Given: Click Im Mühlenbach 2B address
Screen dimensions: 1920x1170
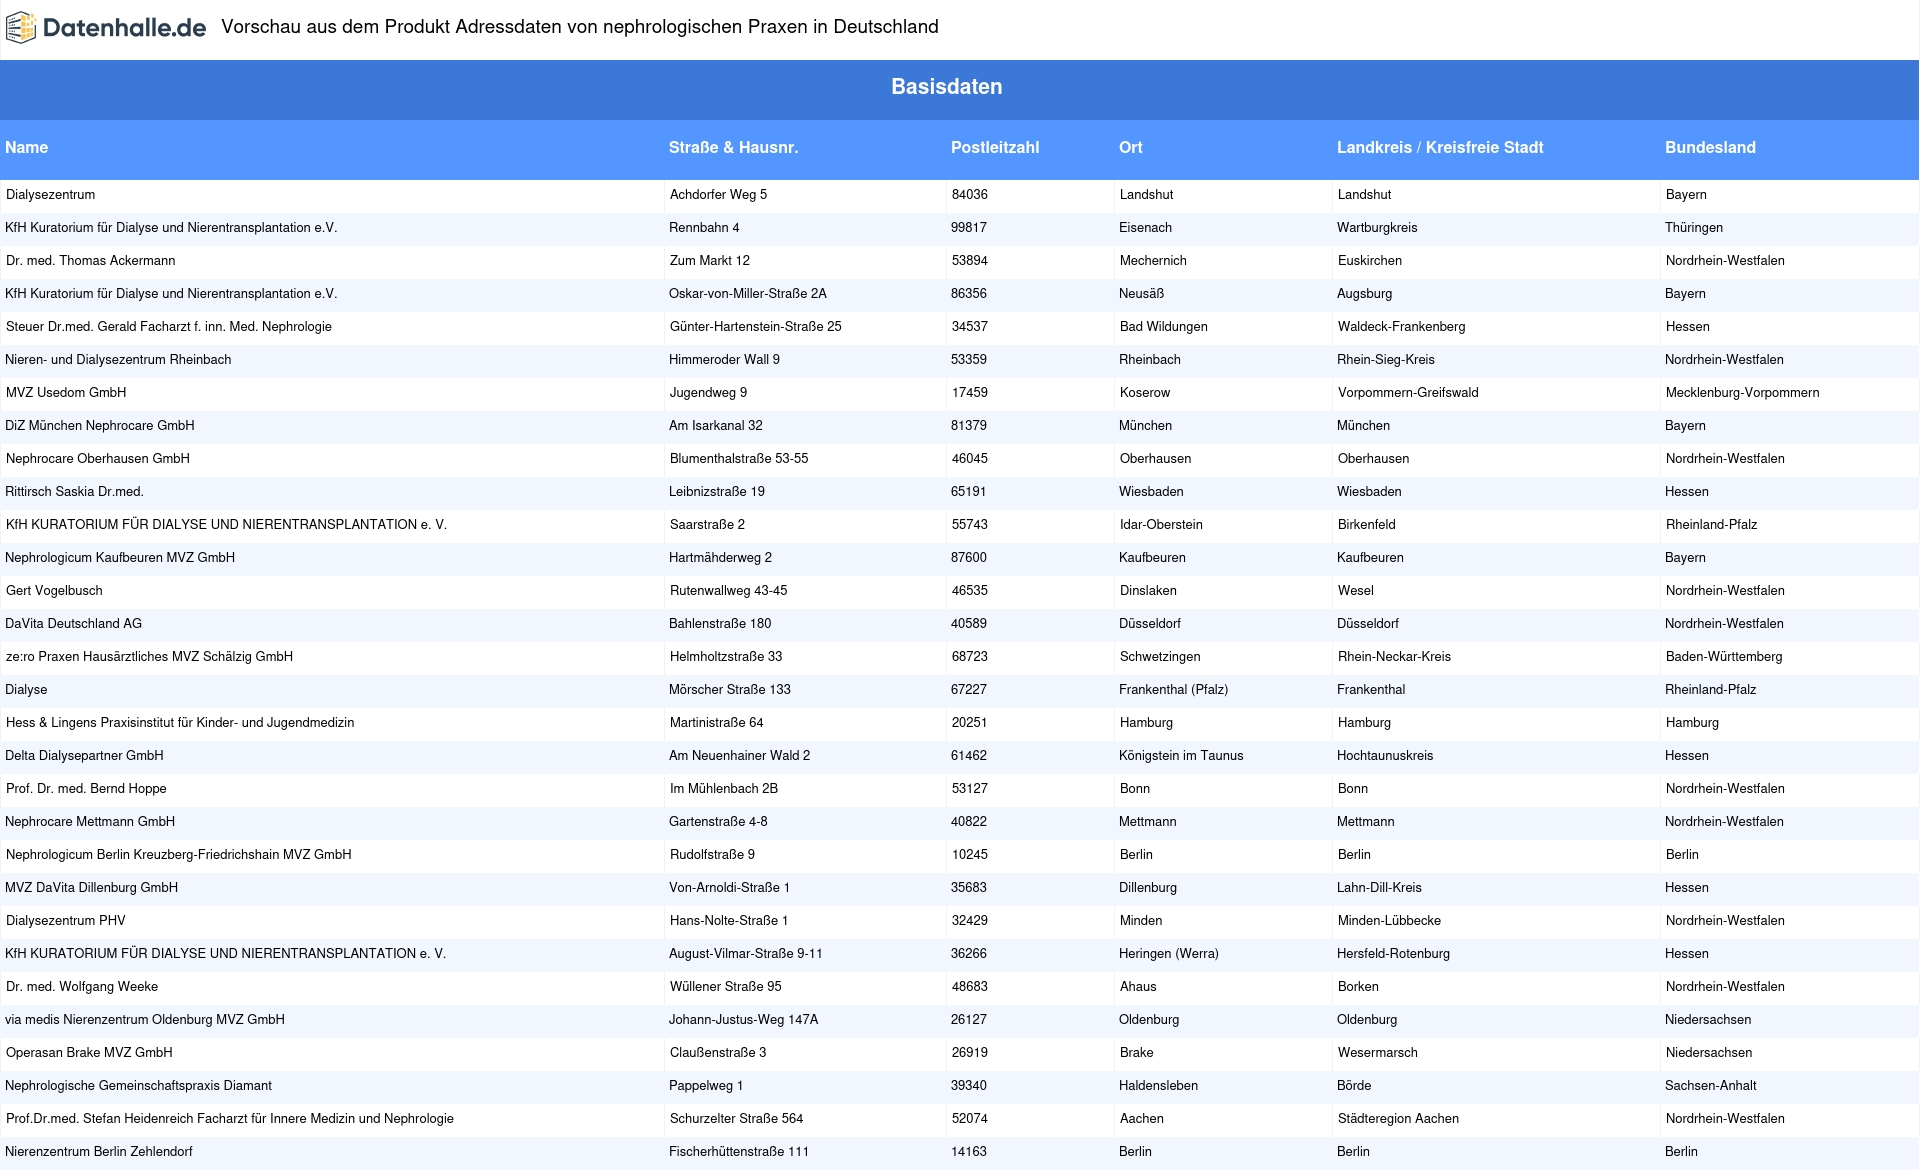Looking at the screenshot, I should point(724,789).
